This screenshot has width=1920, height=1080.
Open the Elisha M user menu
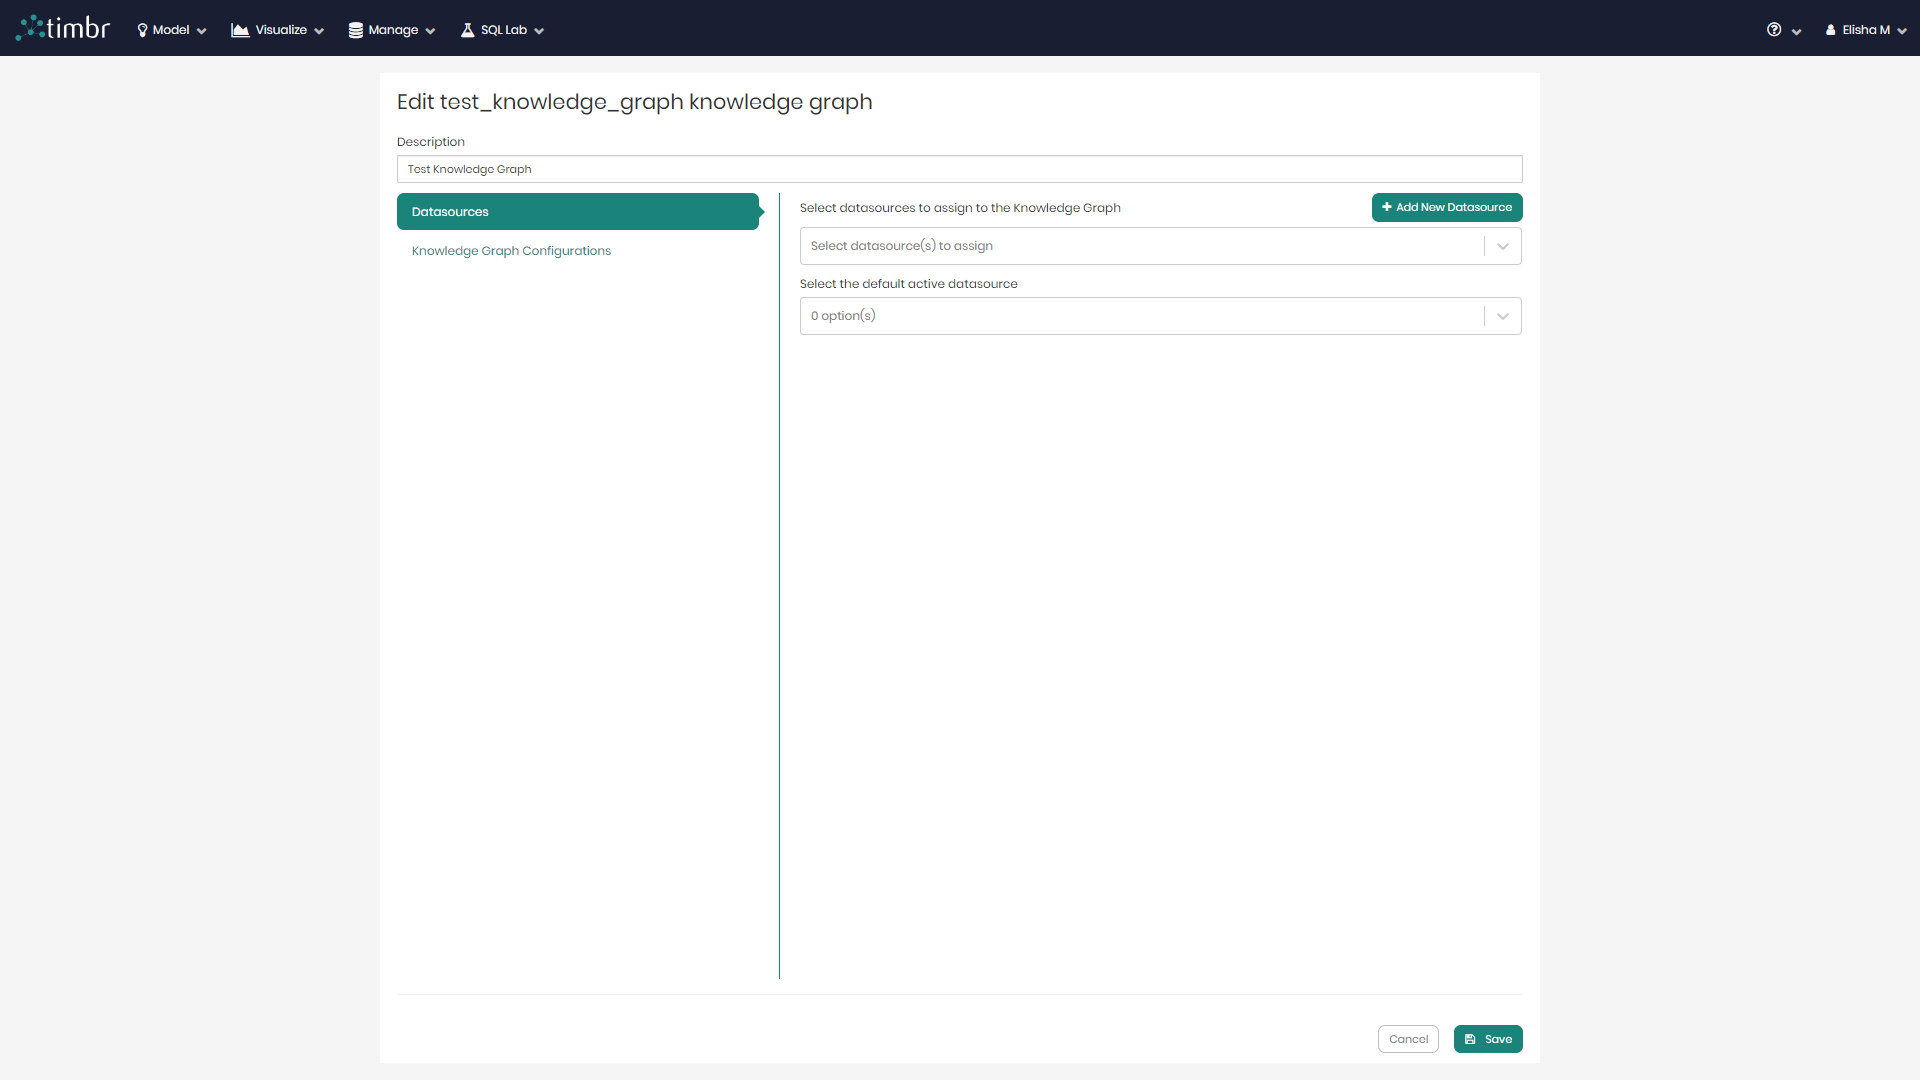(1866, 30)
